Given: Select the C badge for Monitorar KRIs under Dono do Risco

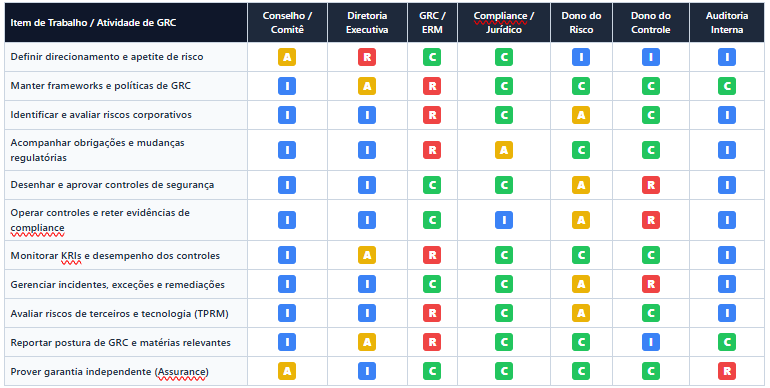Looking at the screenshot, I should pos(581,255).
